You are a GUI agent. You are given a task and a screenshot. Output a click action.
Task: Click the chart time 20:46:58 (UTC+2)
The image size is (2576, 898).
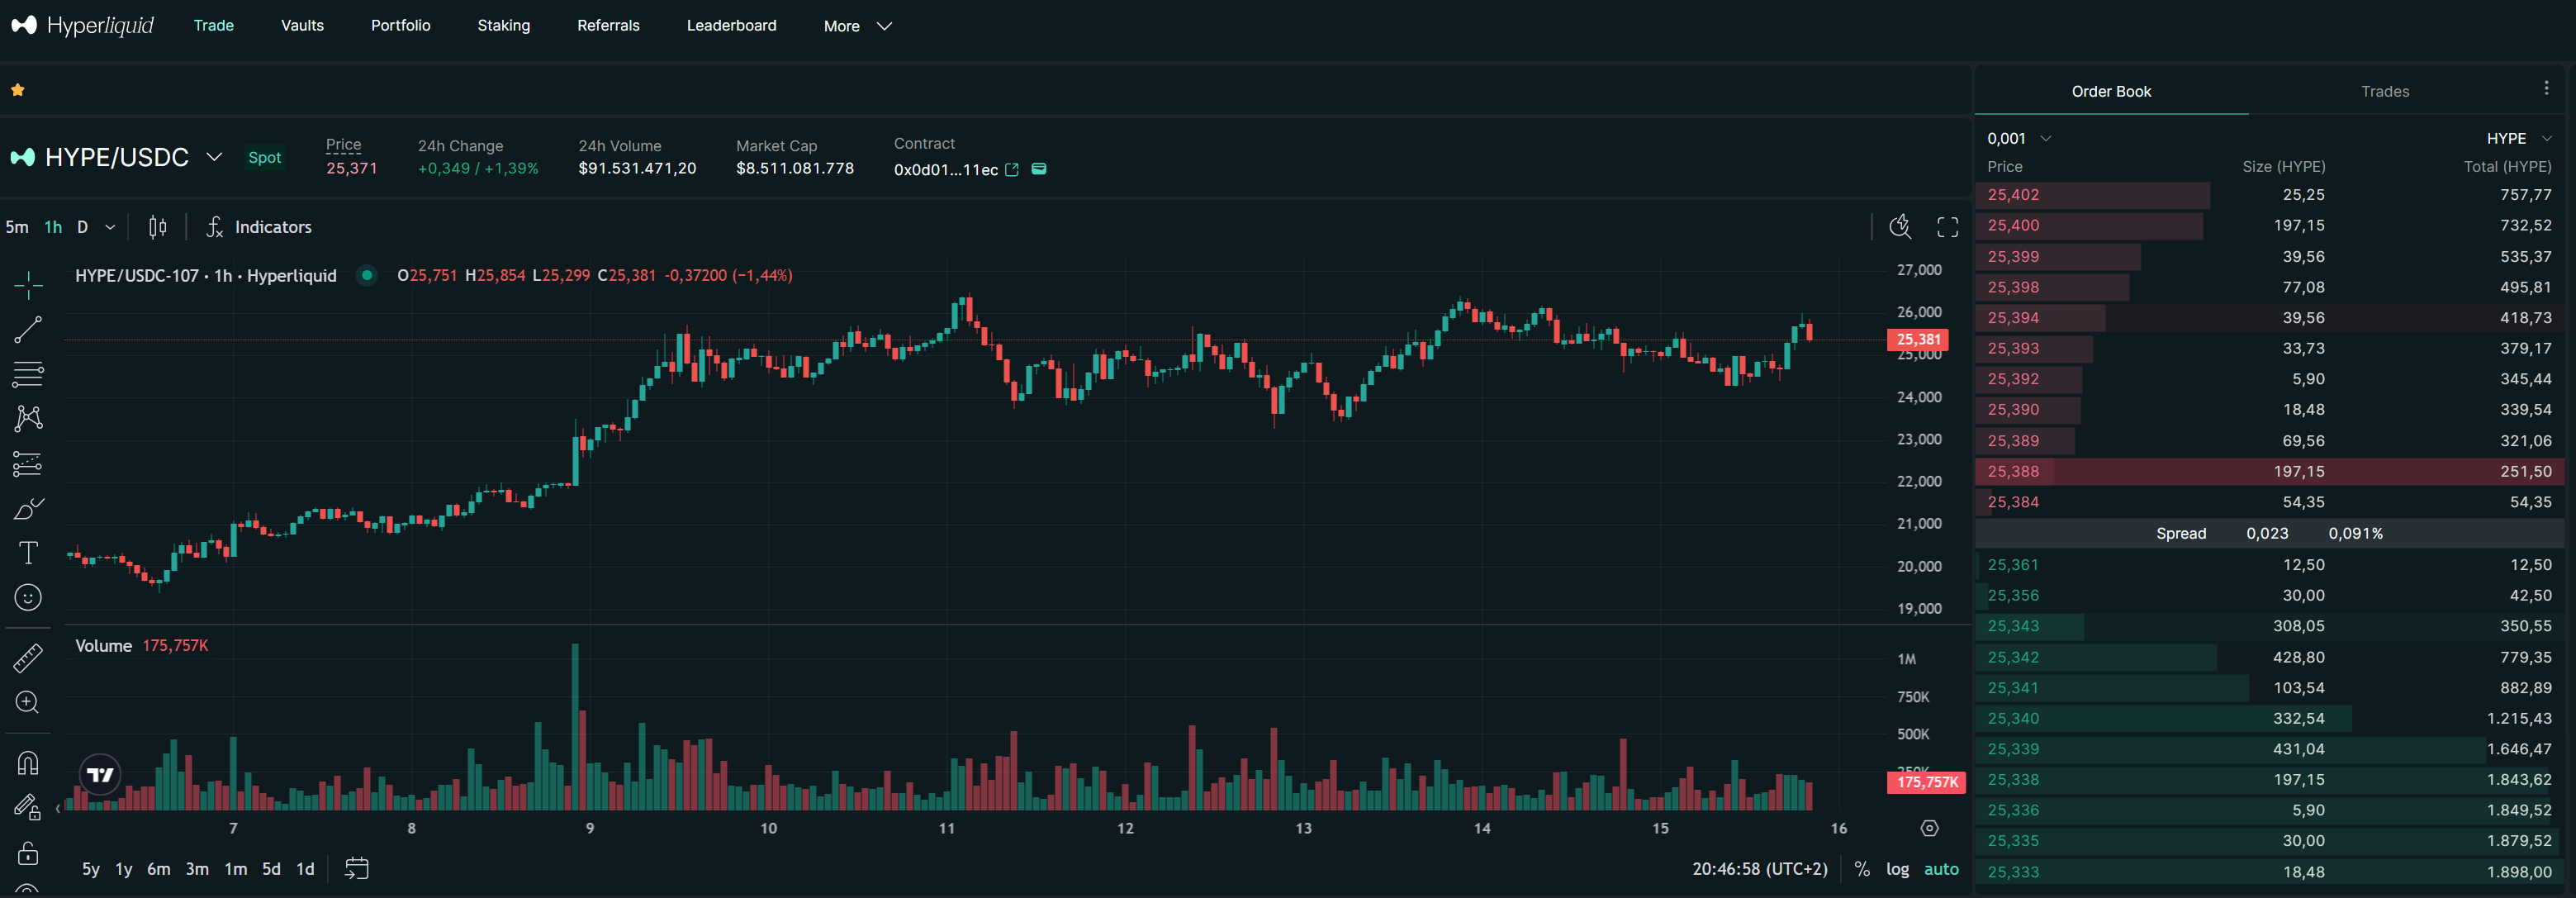click(x=1760, y=869)
